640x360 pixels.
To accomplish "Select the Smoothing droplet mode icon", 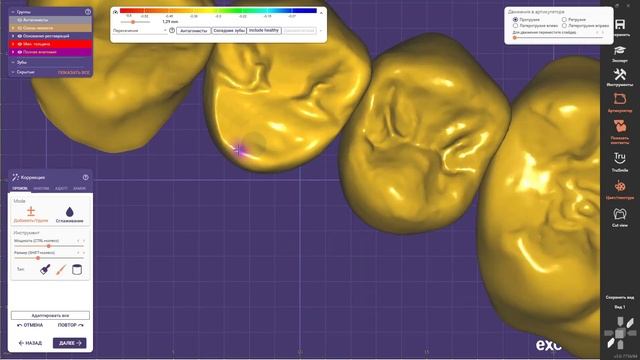I will pos(69,211).
